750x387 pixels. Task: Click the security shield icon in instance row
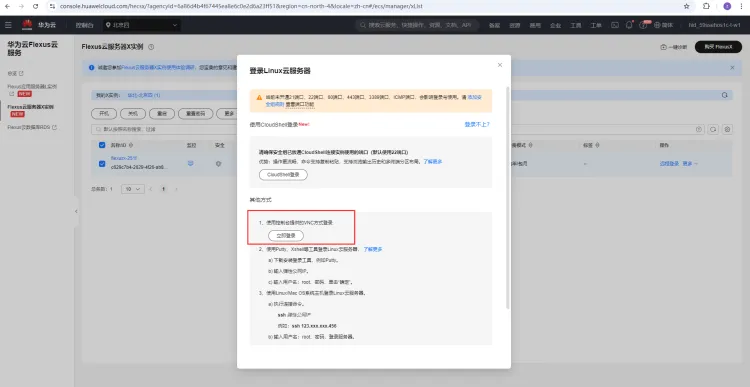219,164
